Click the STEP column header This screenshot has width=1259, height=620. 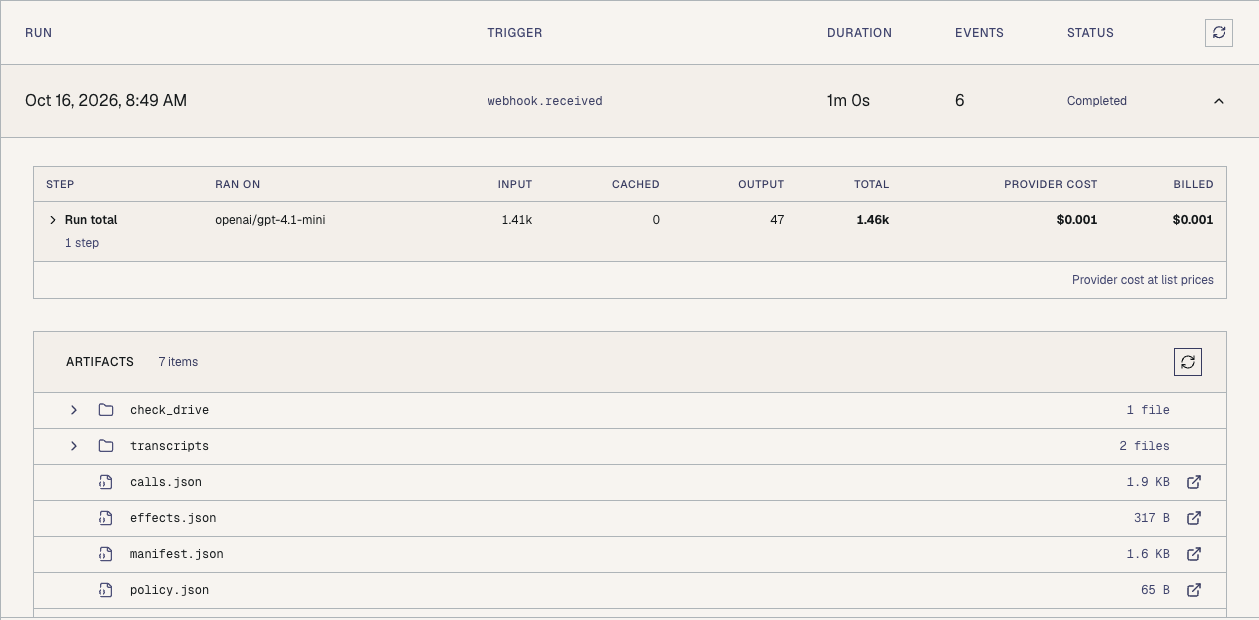(60, 184)
